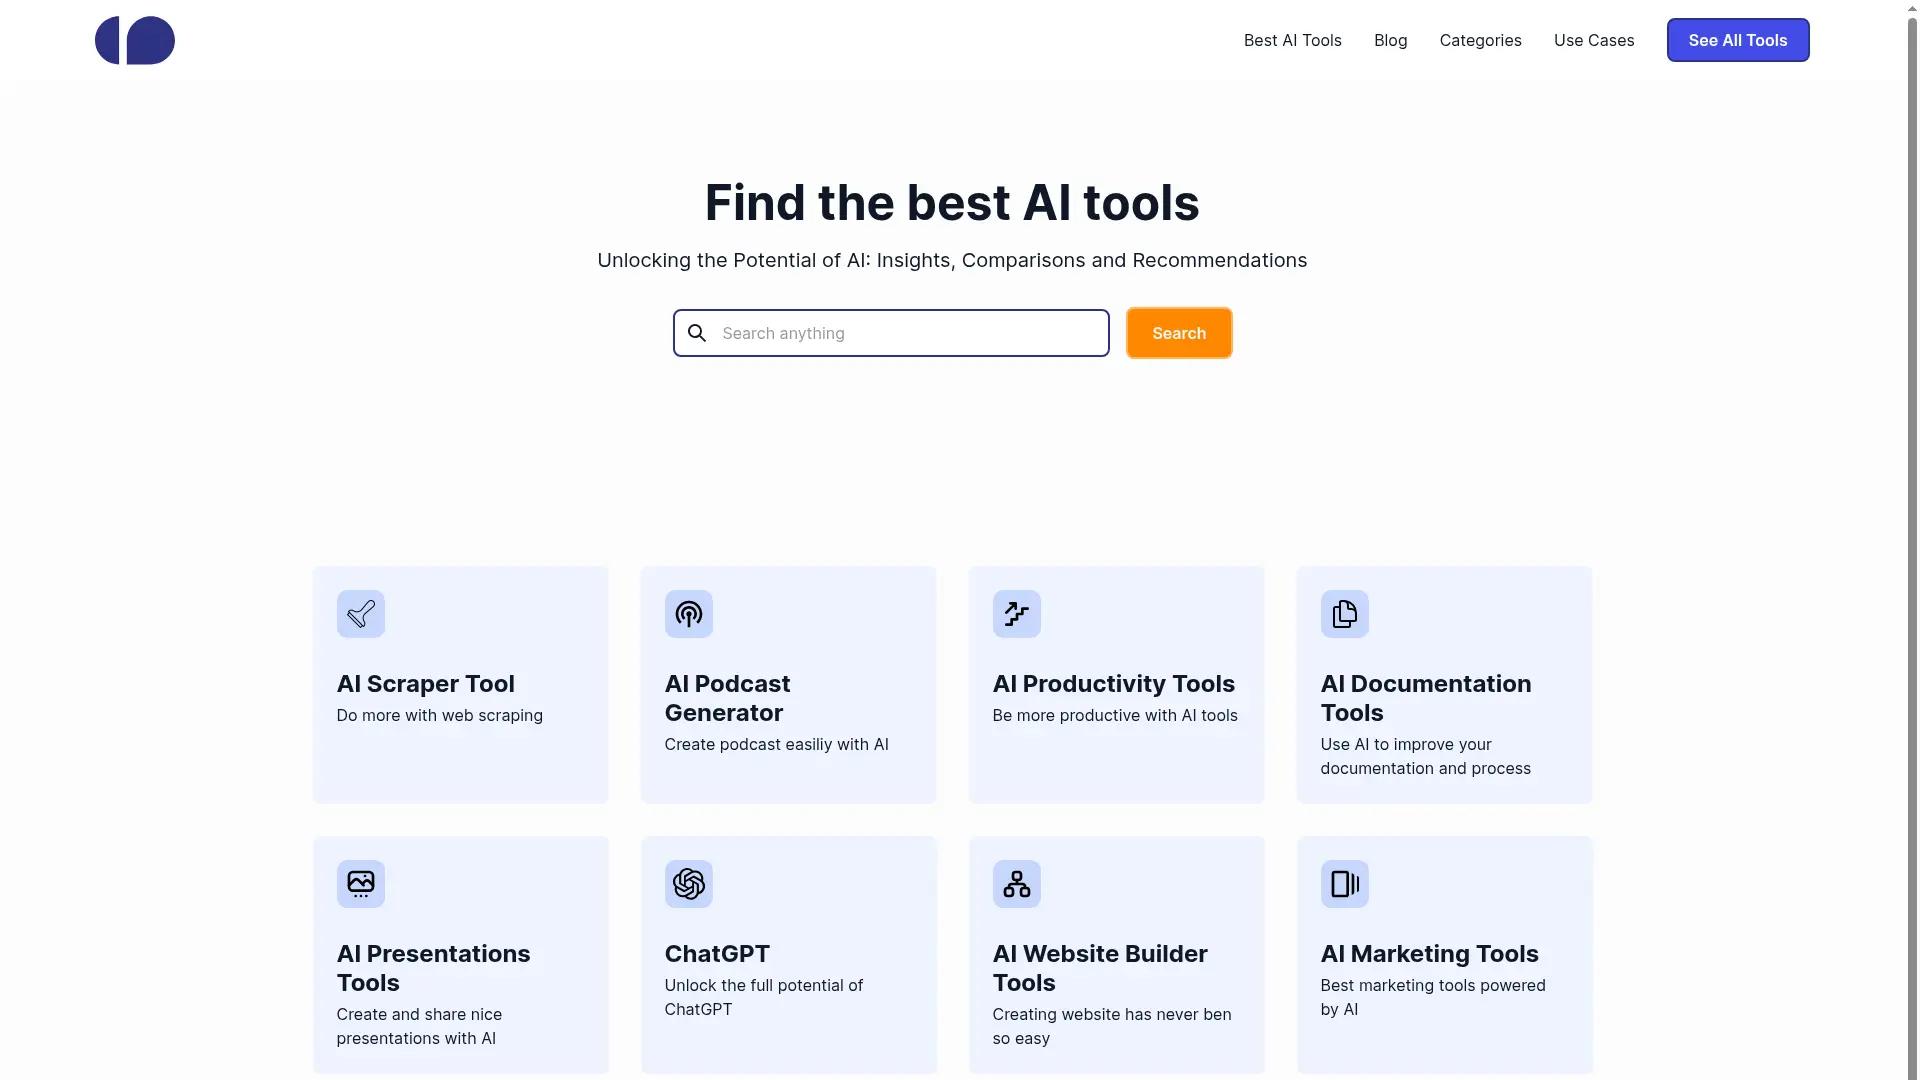
Task: Click the ChatGPT logo icon
Action: [689, 884]
